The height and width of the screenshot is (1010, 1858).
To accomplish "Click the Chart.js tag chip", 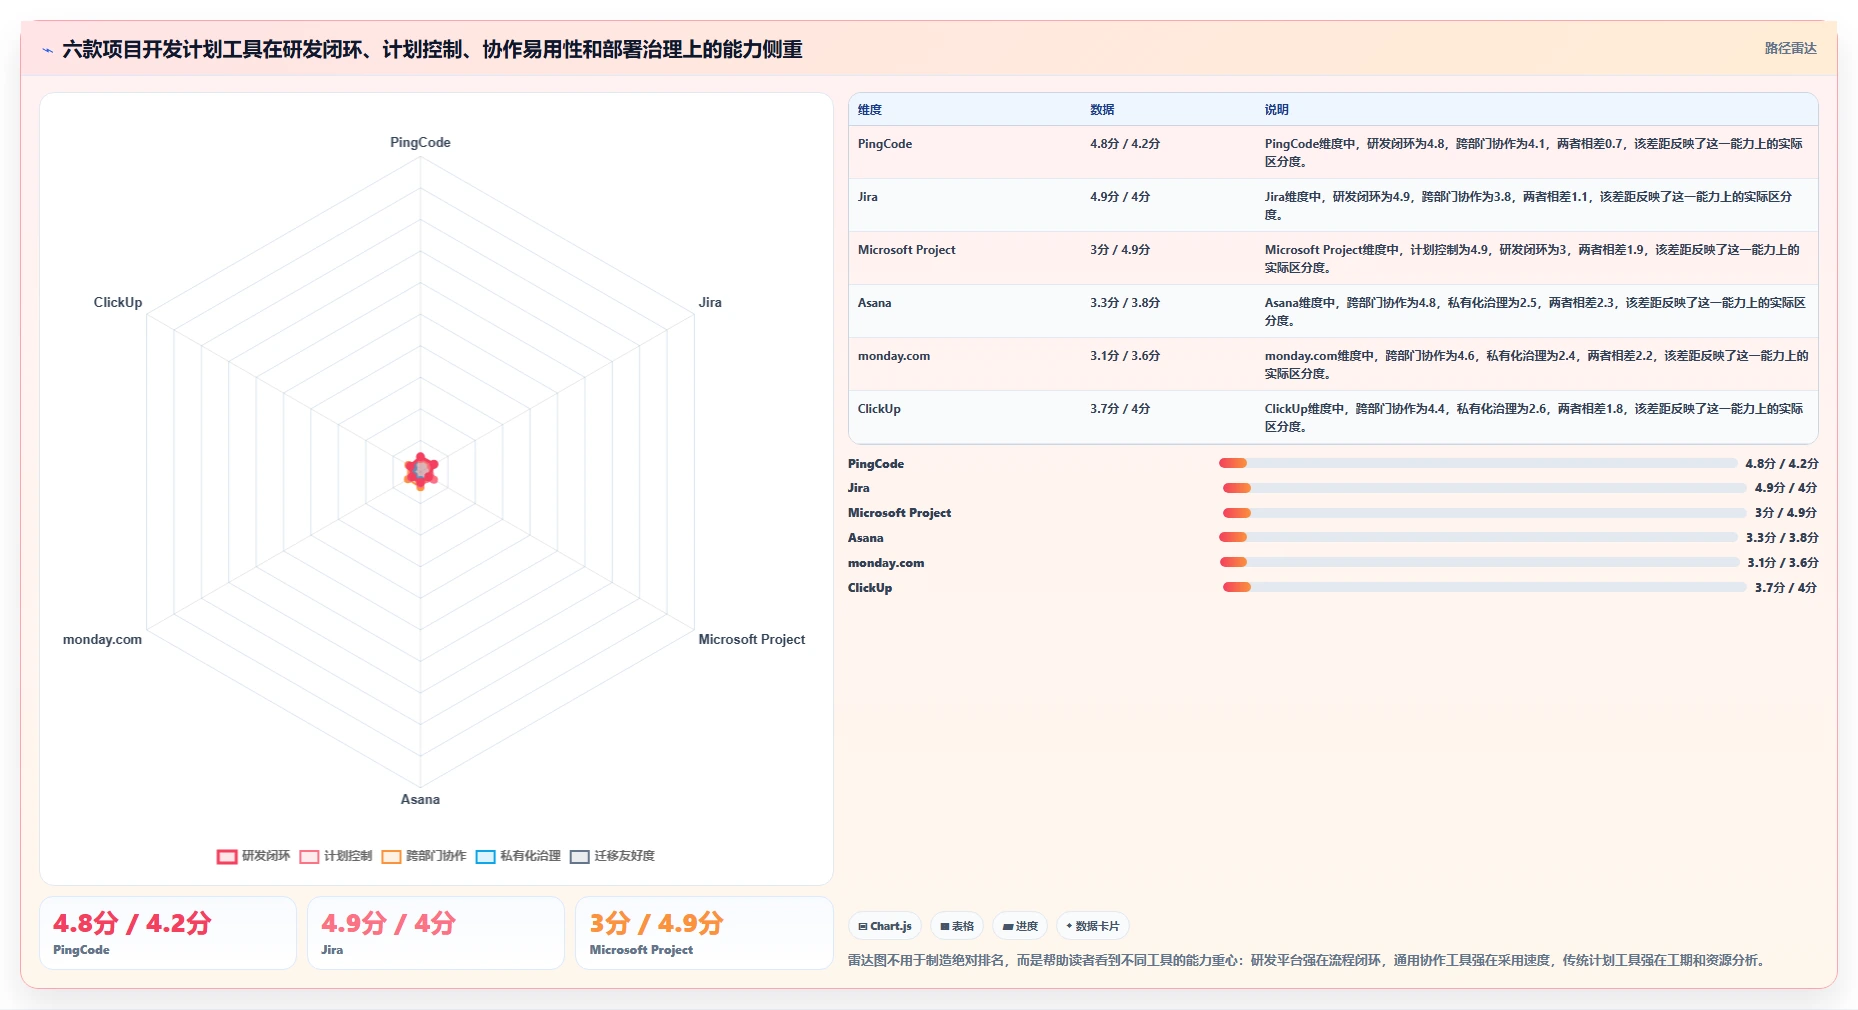I will point(885,926).
